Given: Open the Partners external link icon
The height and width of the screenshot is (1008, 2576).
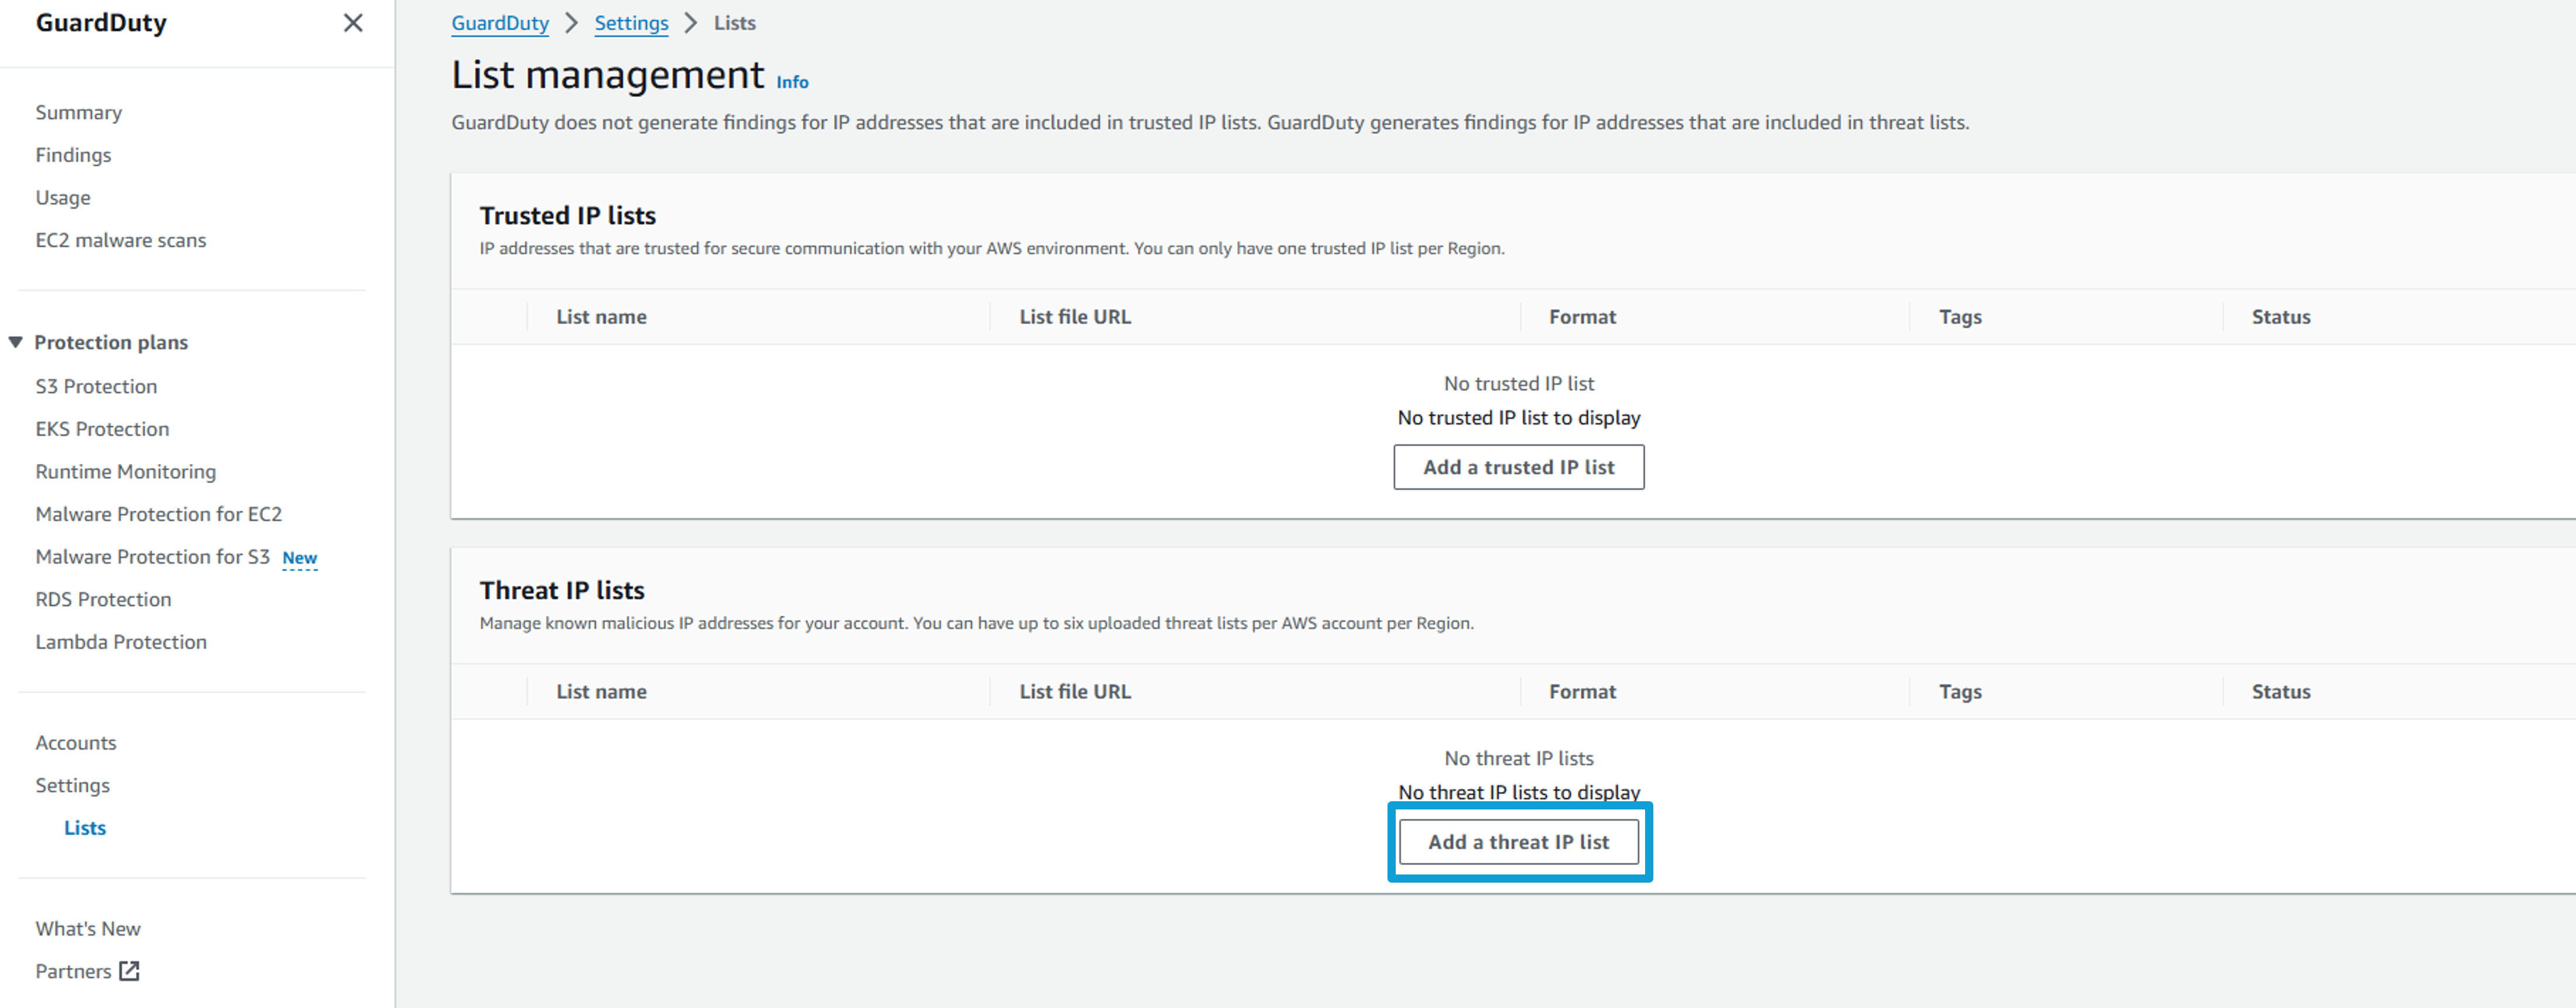Looking at the screenshot, I should (x=129, y=970).
